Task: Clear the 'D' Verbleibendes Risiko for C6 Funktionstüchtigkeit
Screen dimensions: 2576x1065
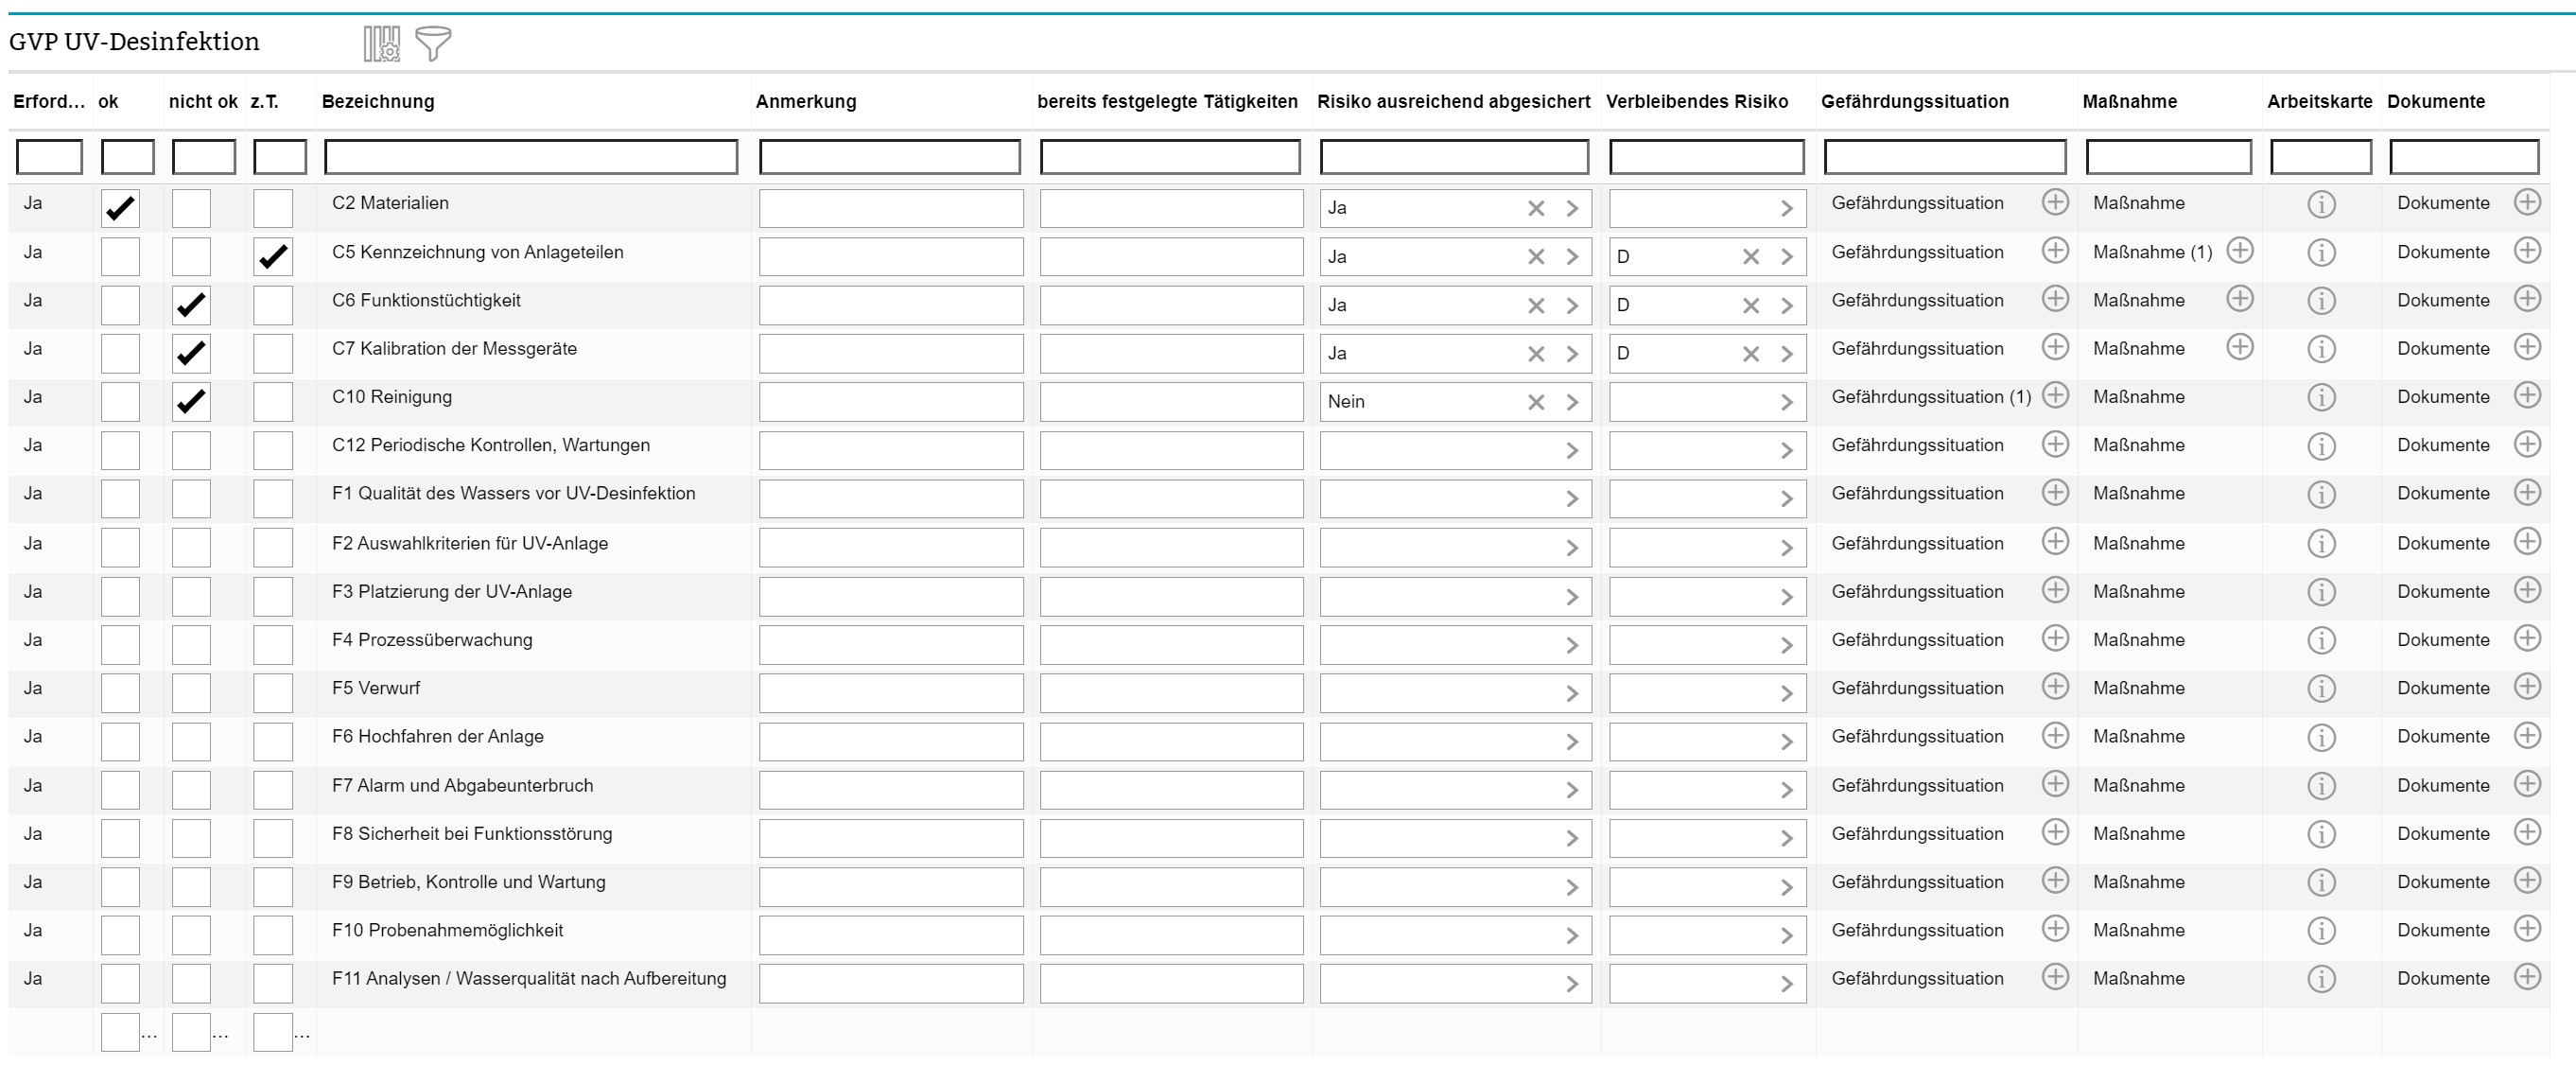Action: coord(1751,305)
